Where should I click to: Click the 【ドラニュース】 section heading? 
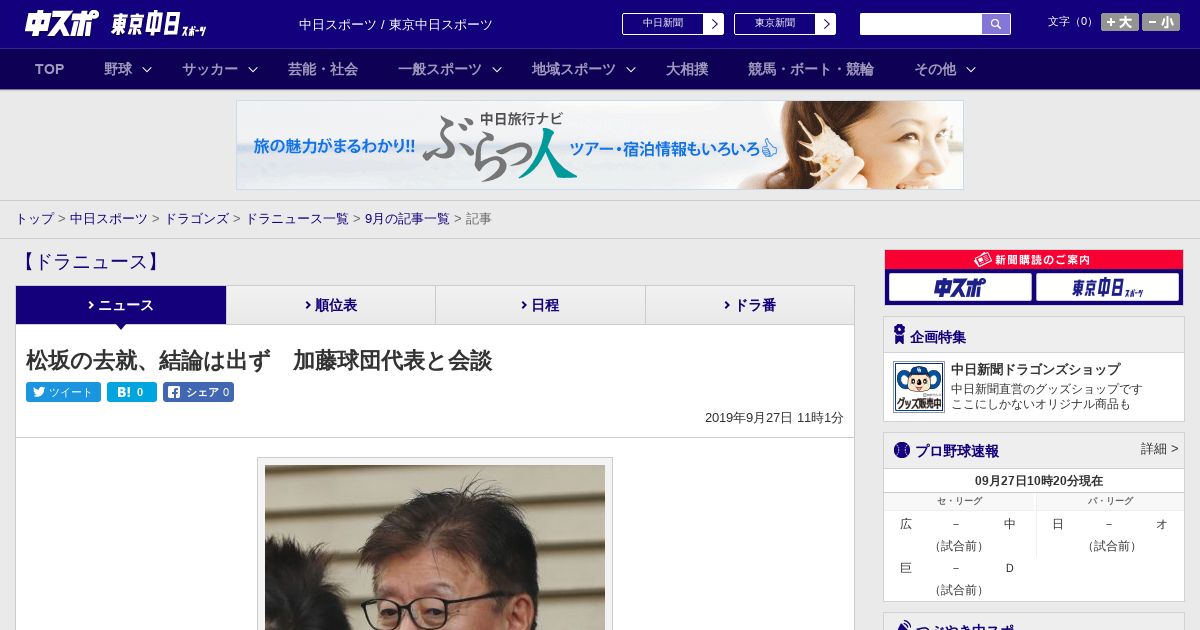90,262
